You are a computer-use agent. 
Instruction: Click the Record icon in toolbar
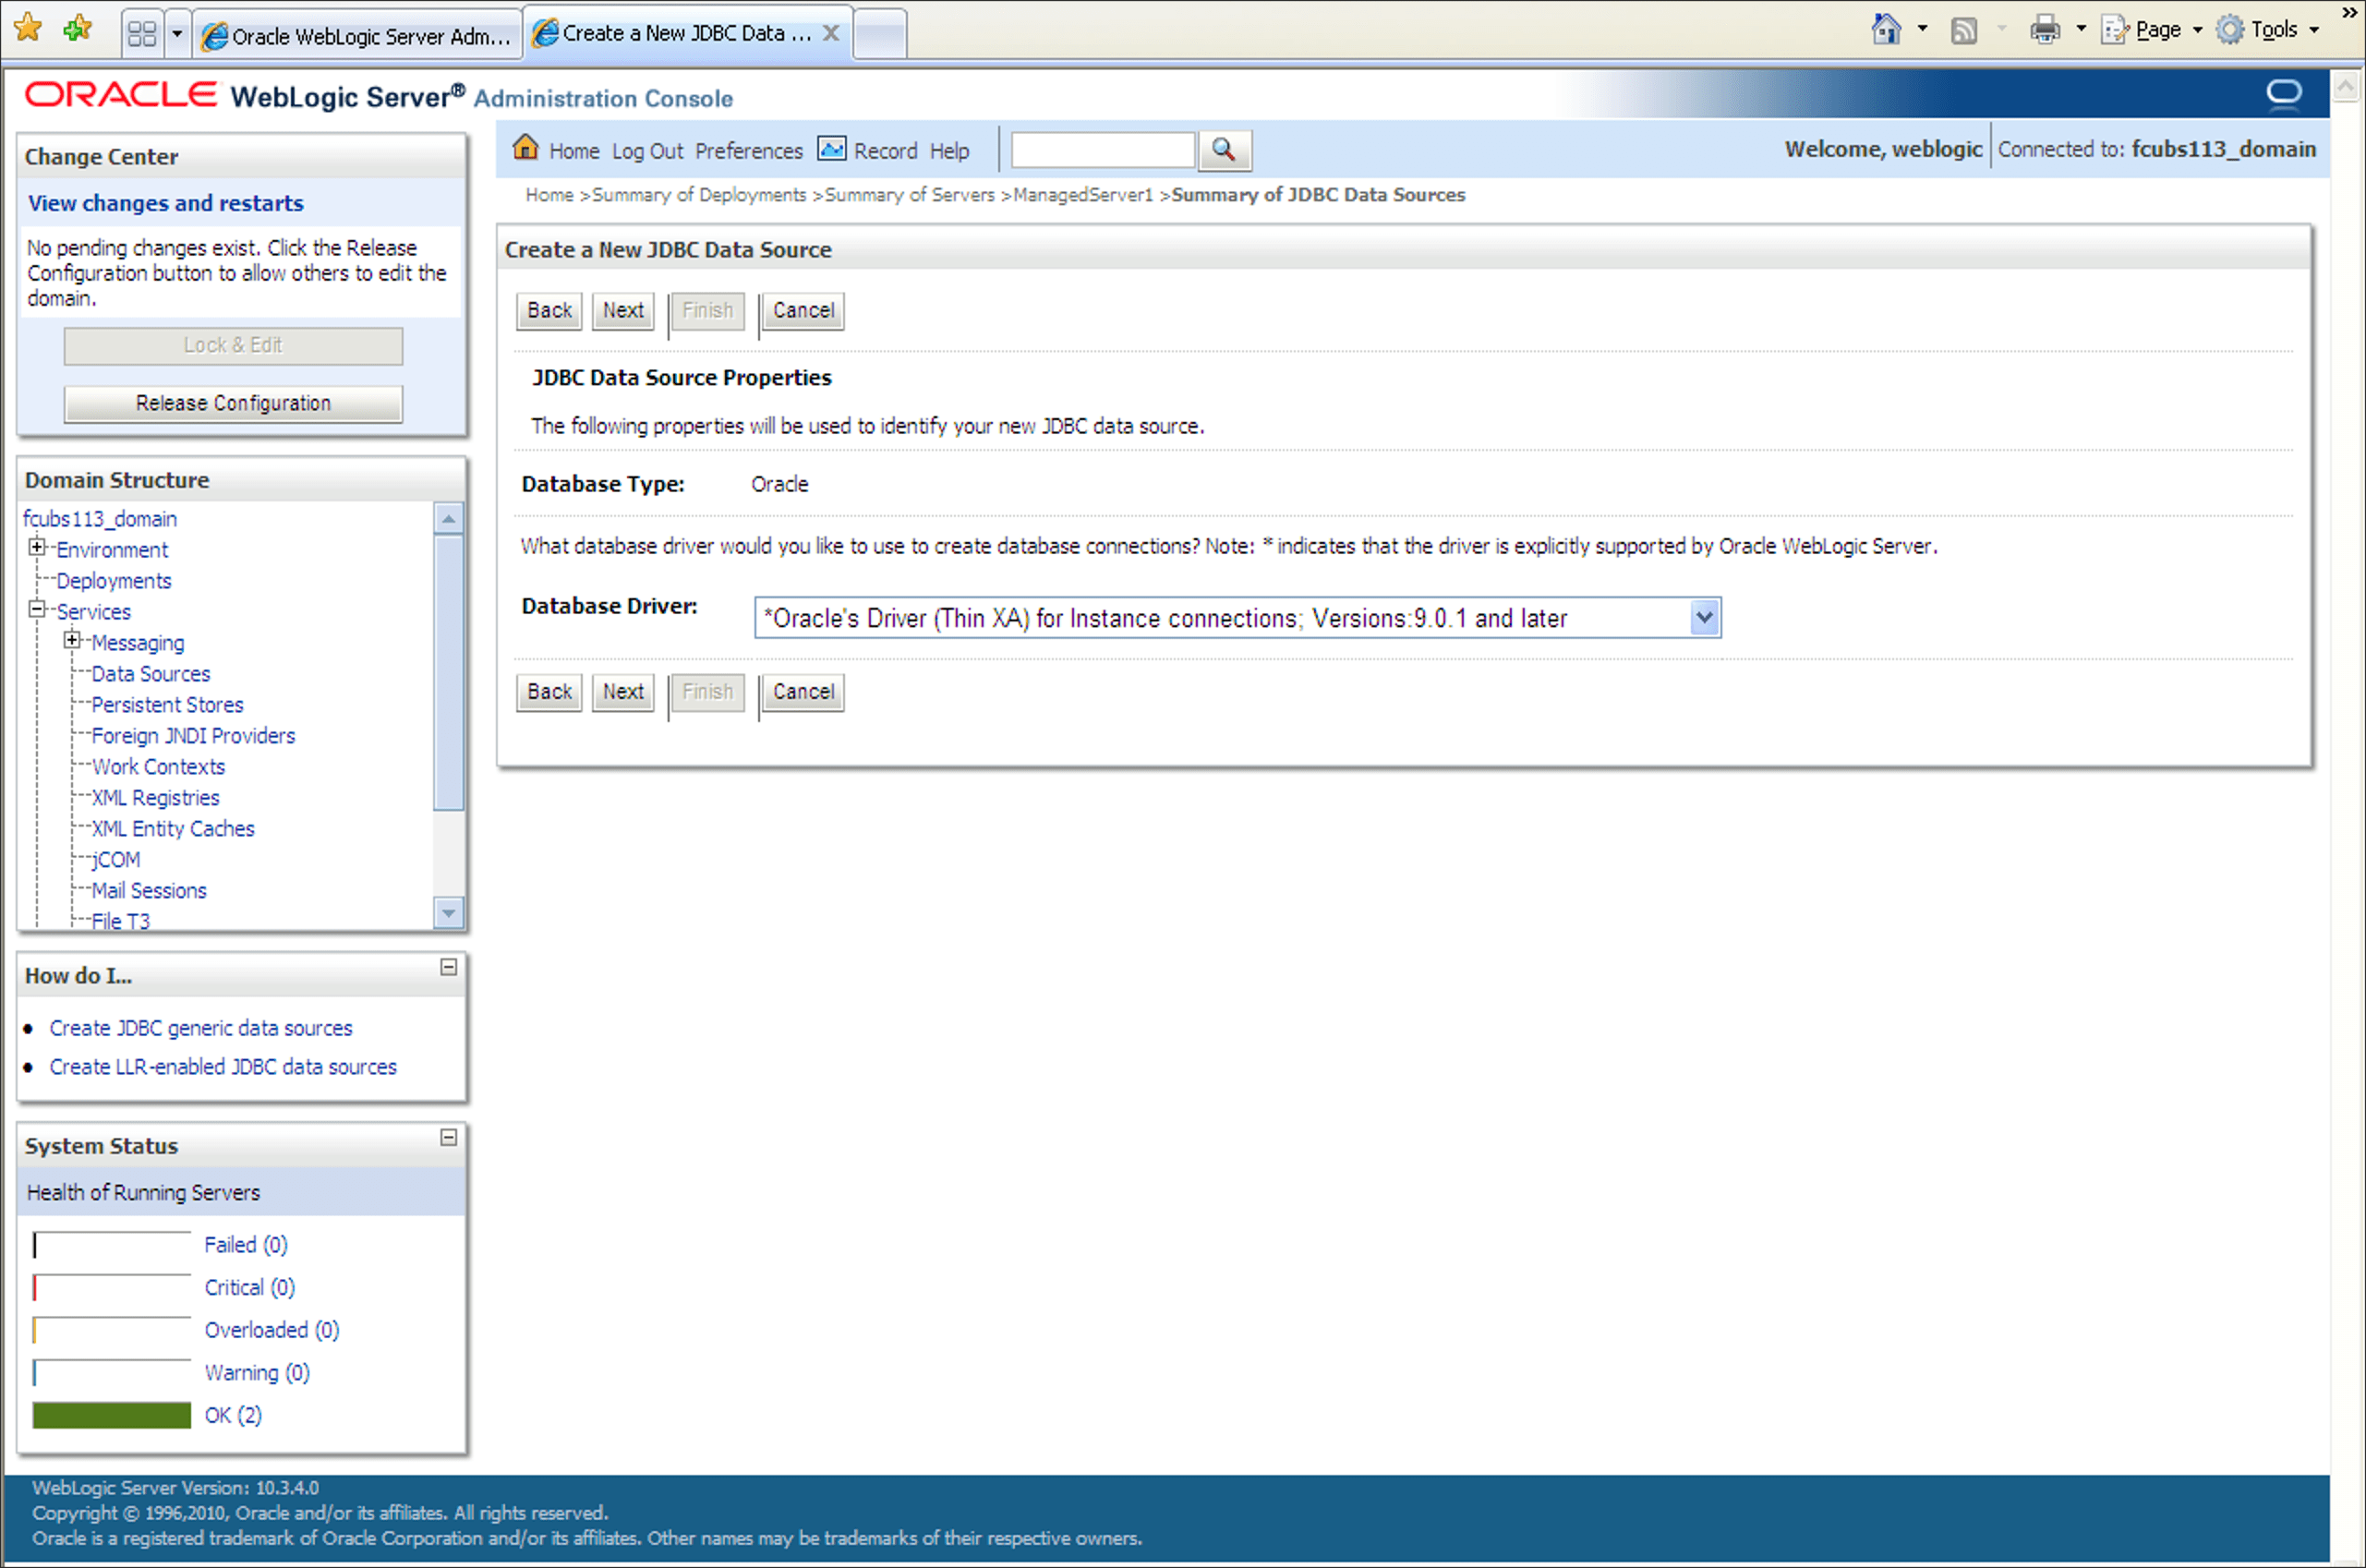point(831,149)
